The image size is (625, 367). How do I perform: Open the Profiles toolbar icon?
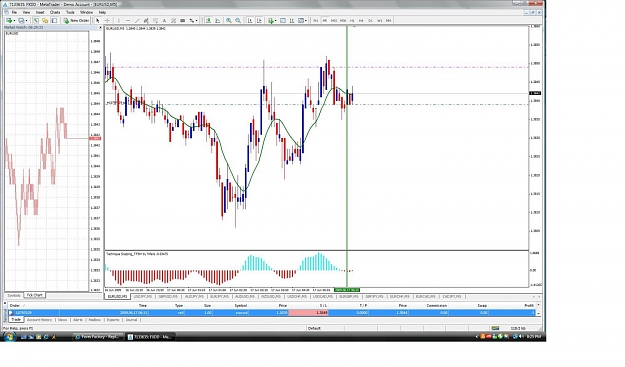(22, 20)
